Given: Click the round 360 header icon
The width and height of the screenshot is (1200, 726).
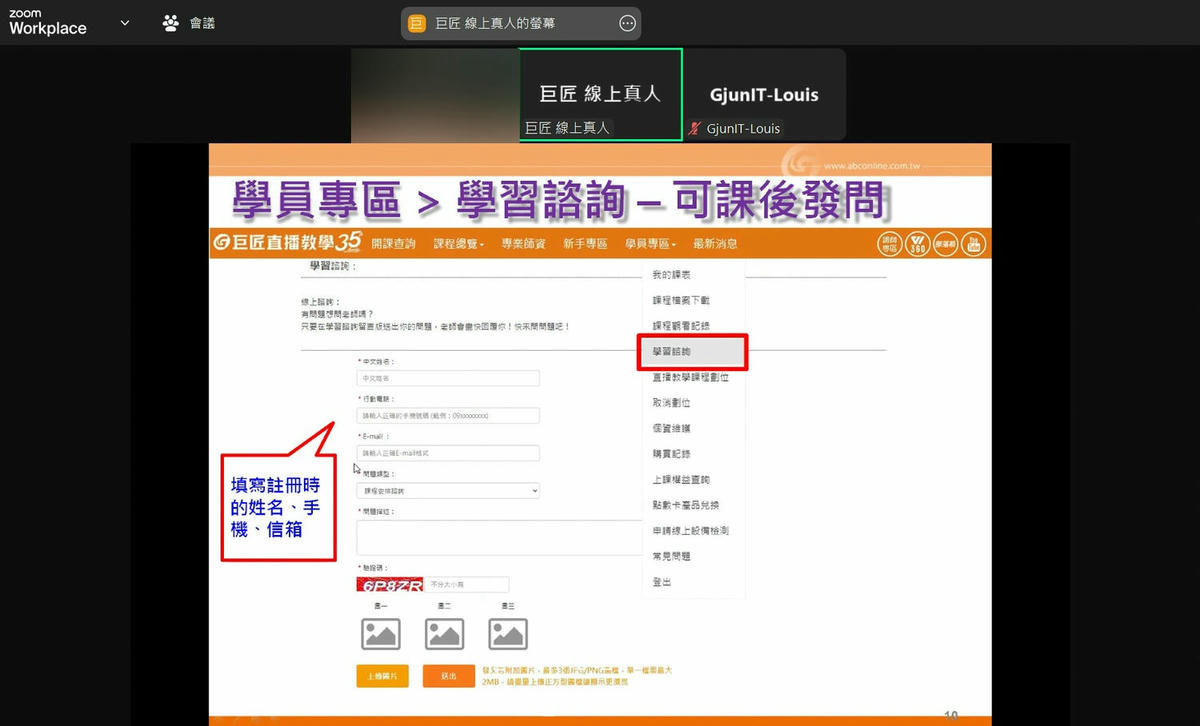Looking at the screenshot, I should (917, 244).
